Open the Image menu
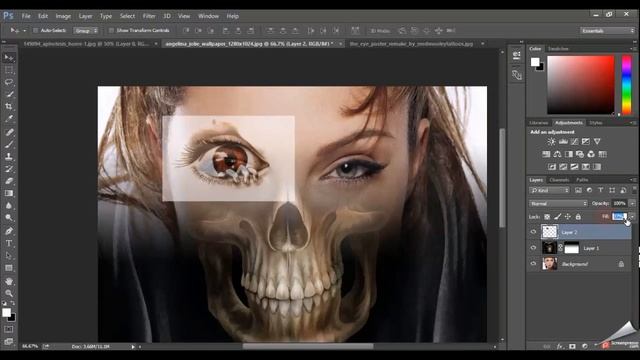This screenshot has height=360, width=640. tap(63, 16)
